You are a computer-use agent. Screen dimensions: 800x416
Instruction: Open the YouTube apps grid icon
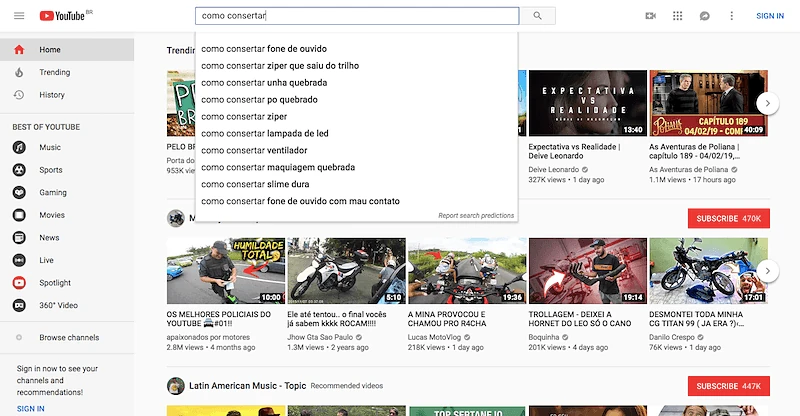[678, 16]
